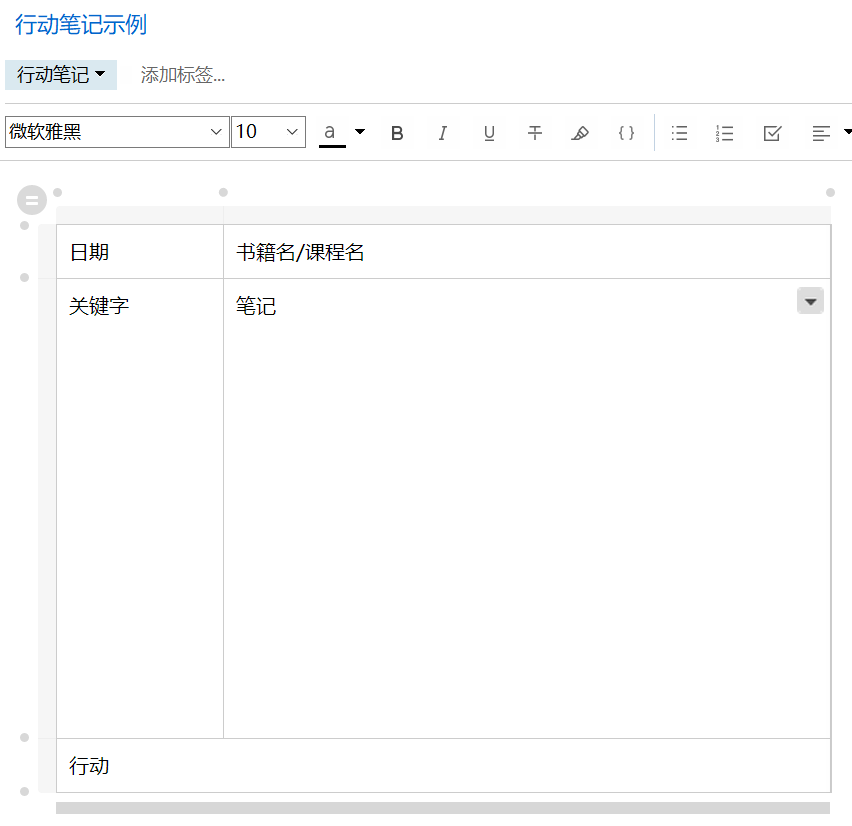Click the 笔记 table cell
Image resolution: width=852 pixels, height=826 pixels.
coord(527,508)
